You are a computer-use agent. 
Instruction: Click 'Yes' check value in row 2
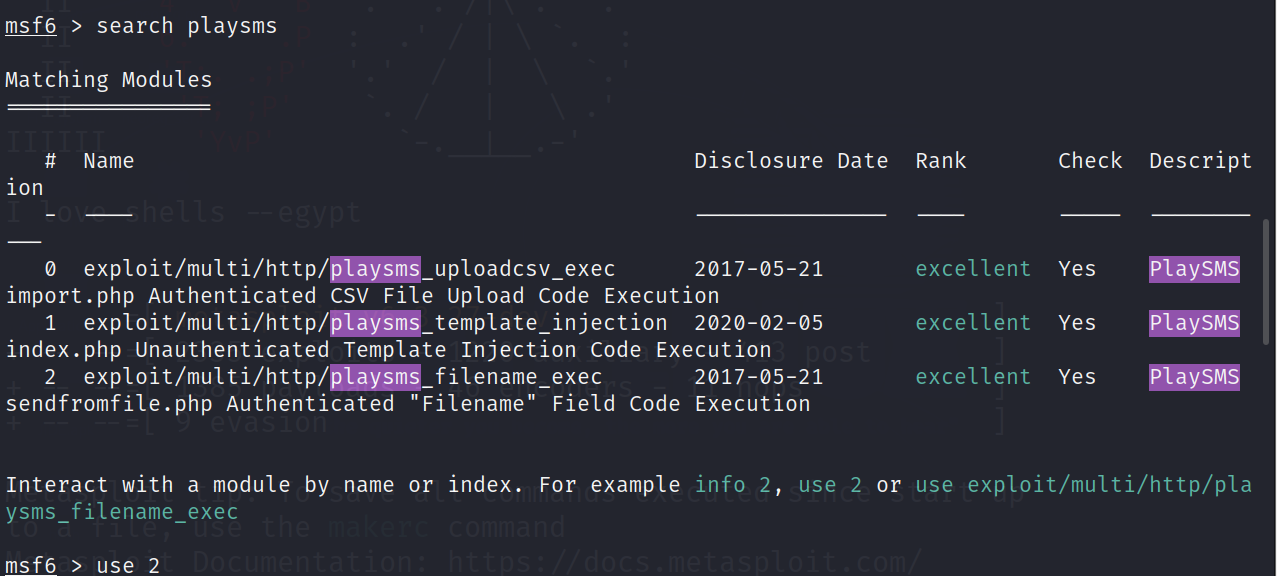click(1077, 377)
